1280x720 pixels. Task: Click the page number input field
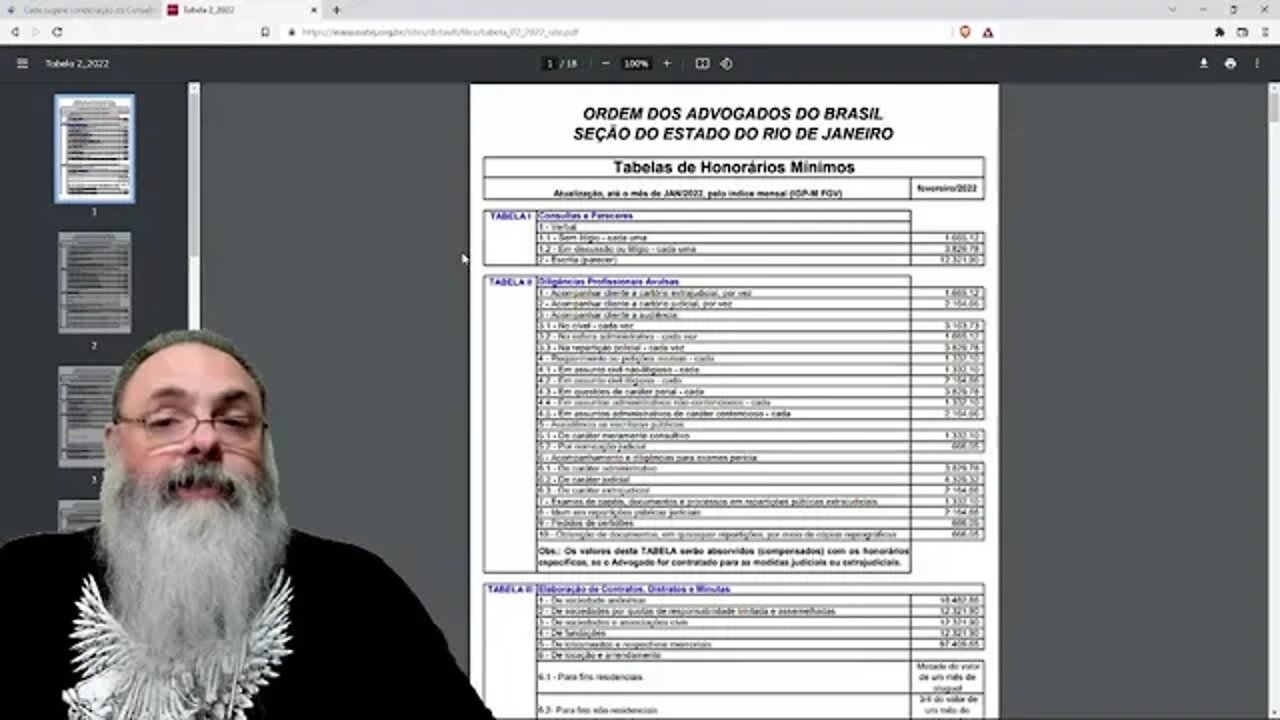coord(549,63)
